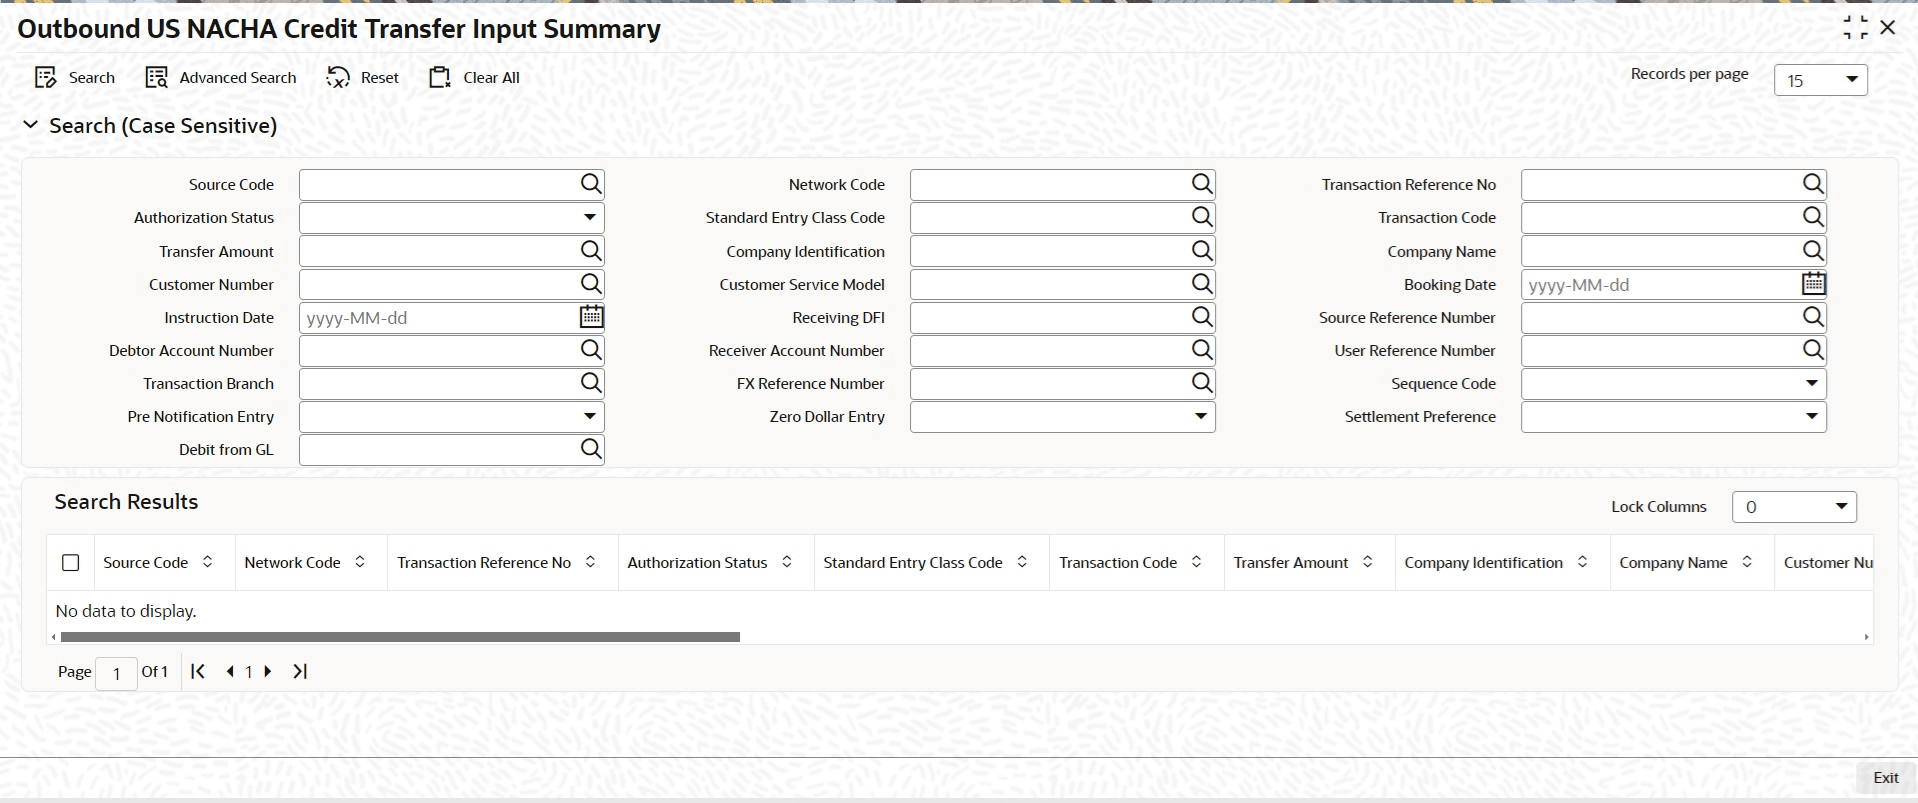
Task: Open Records per page dropdown
Action: coord(1821,80)
